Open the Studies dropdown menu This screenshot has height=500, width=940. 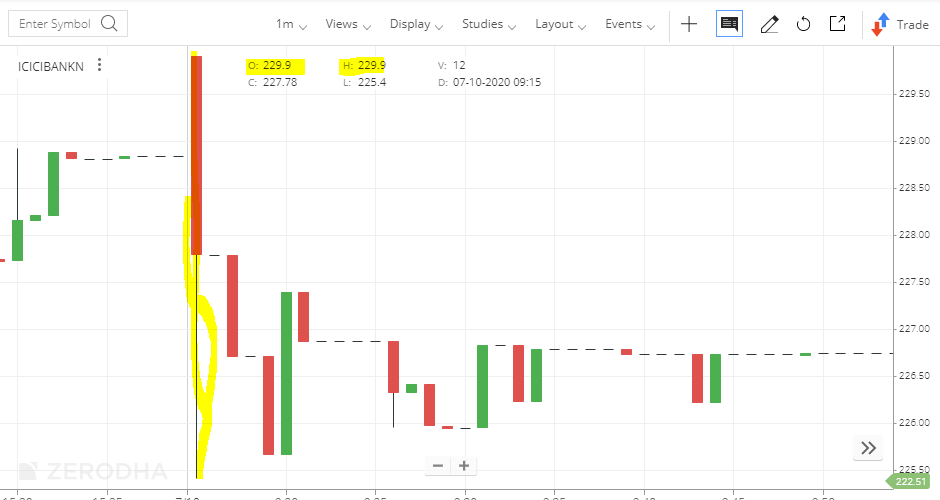[489, 24]
